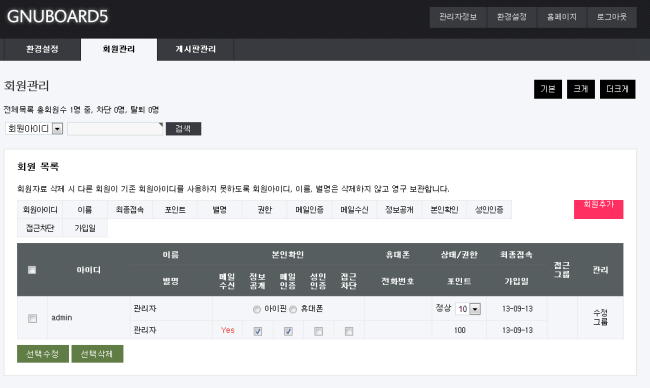This screenshot has height=388, width=650.
Task: Set font size with 기본 button
Action: (548, 89)
